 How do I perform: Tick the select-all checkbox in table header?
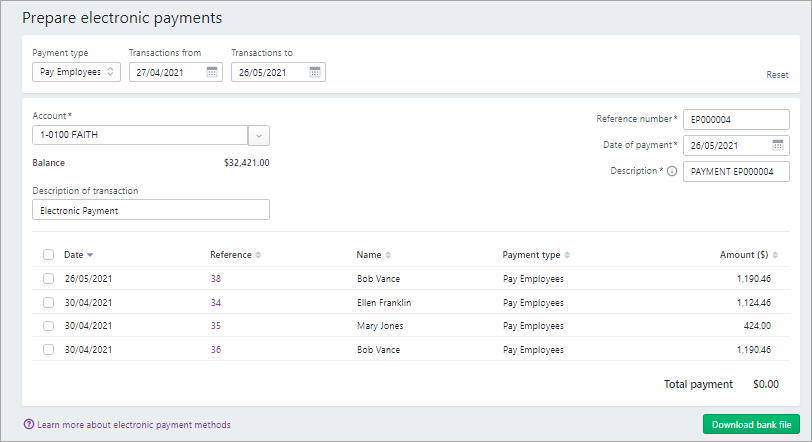click(49, 255)
